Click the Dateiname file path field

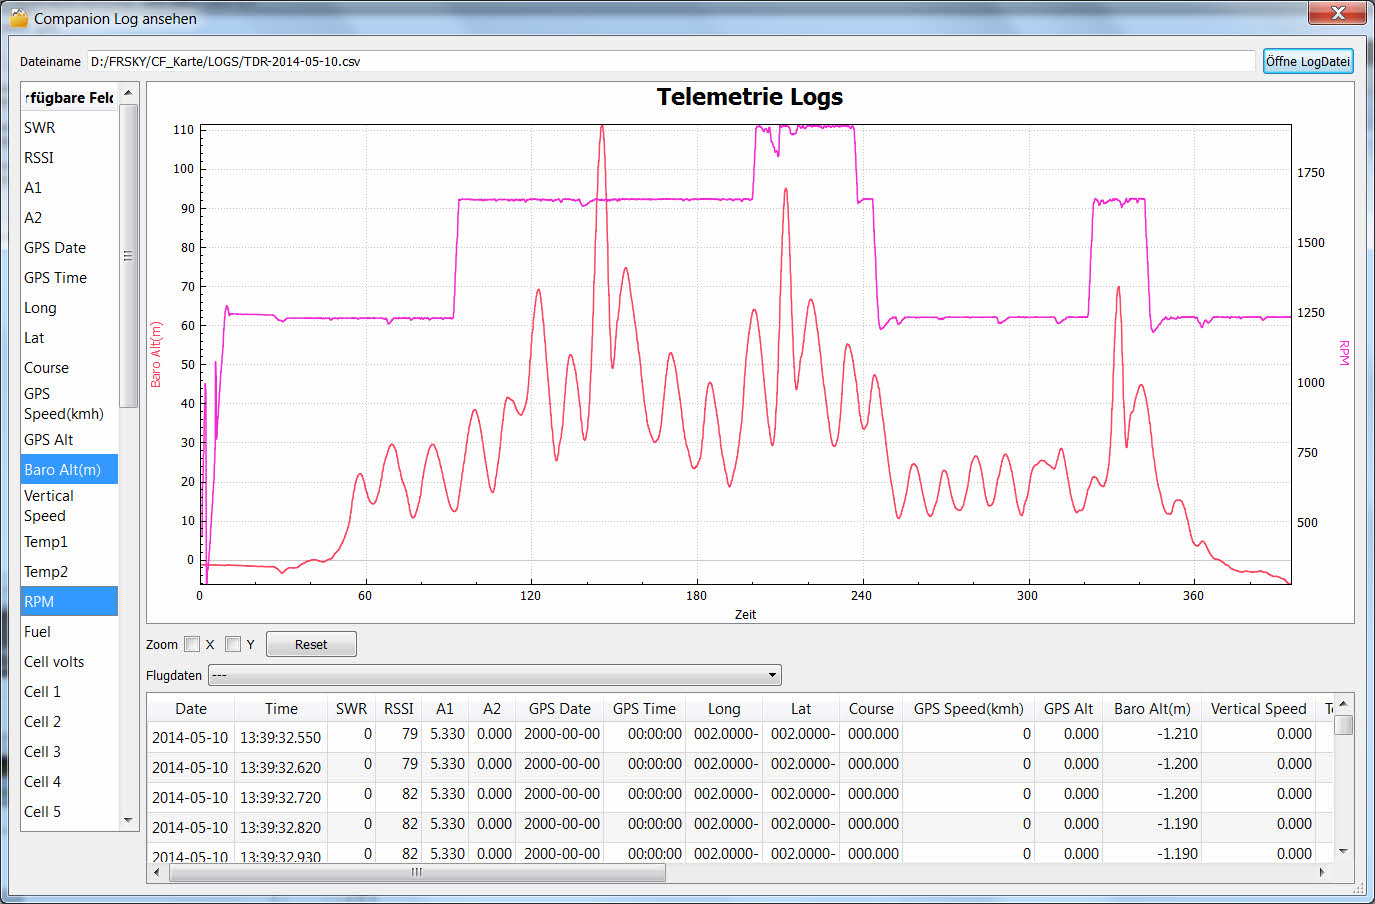coord(670,61)
